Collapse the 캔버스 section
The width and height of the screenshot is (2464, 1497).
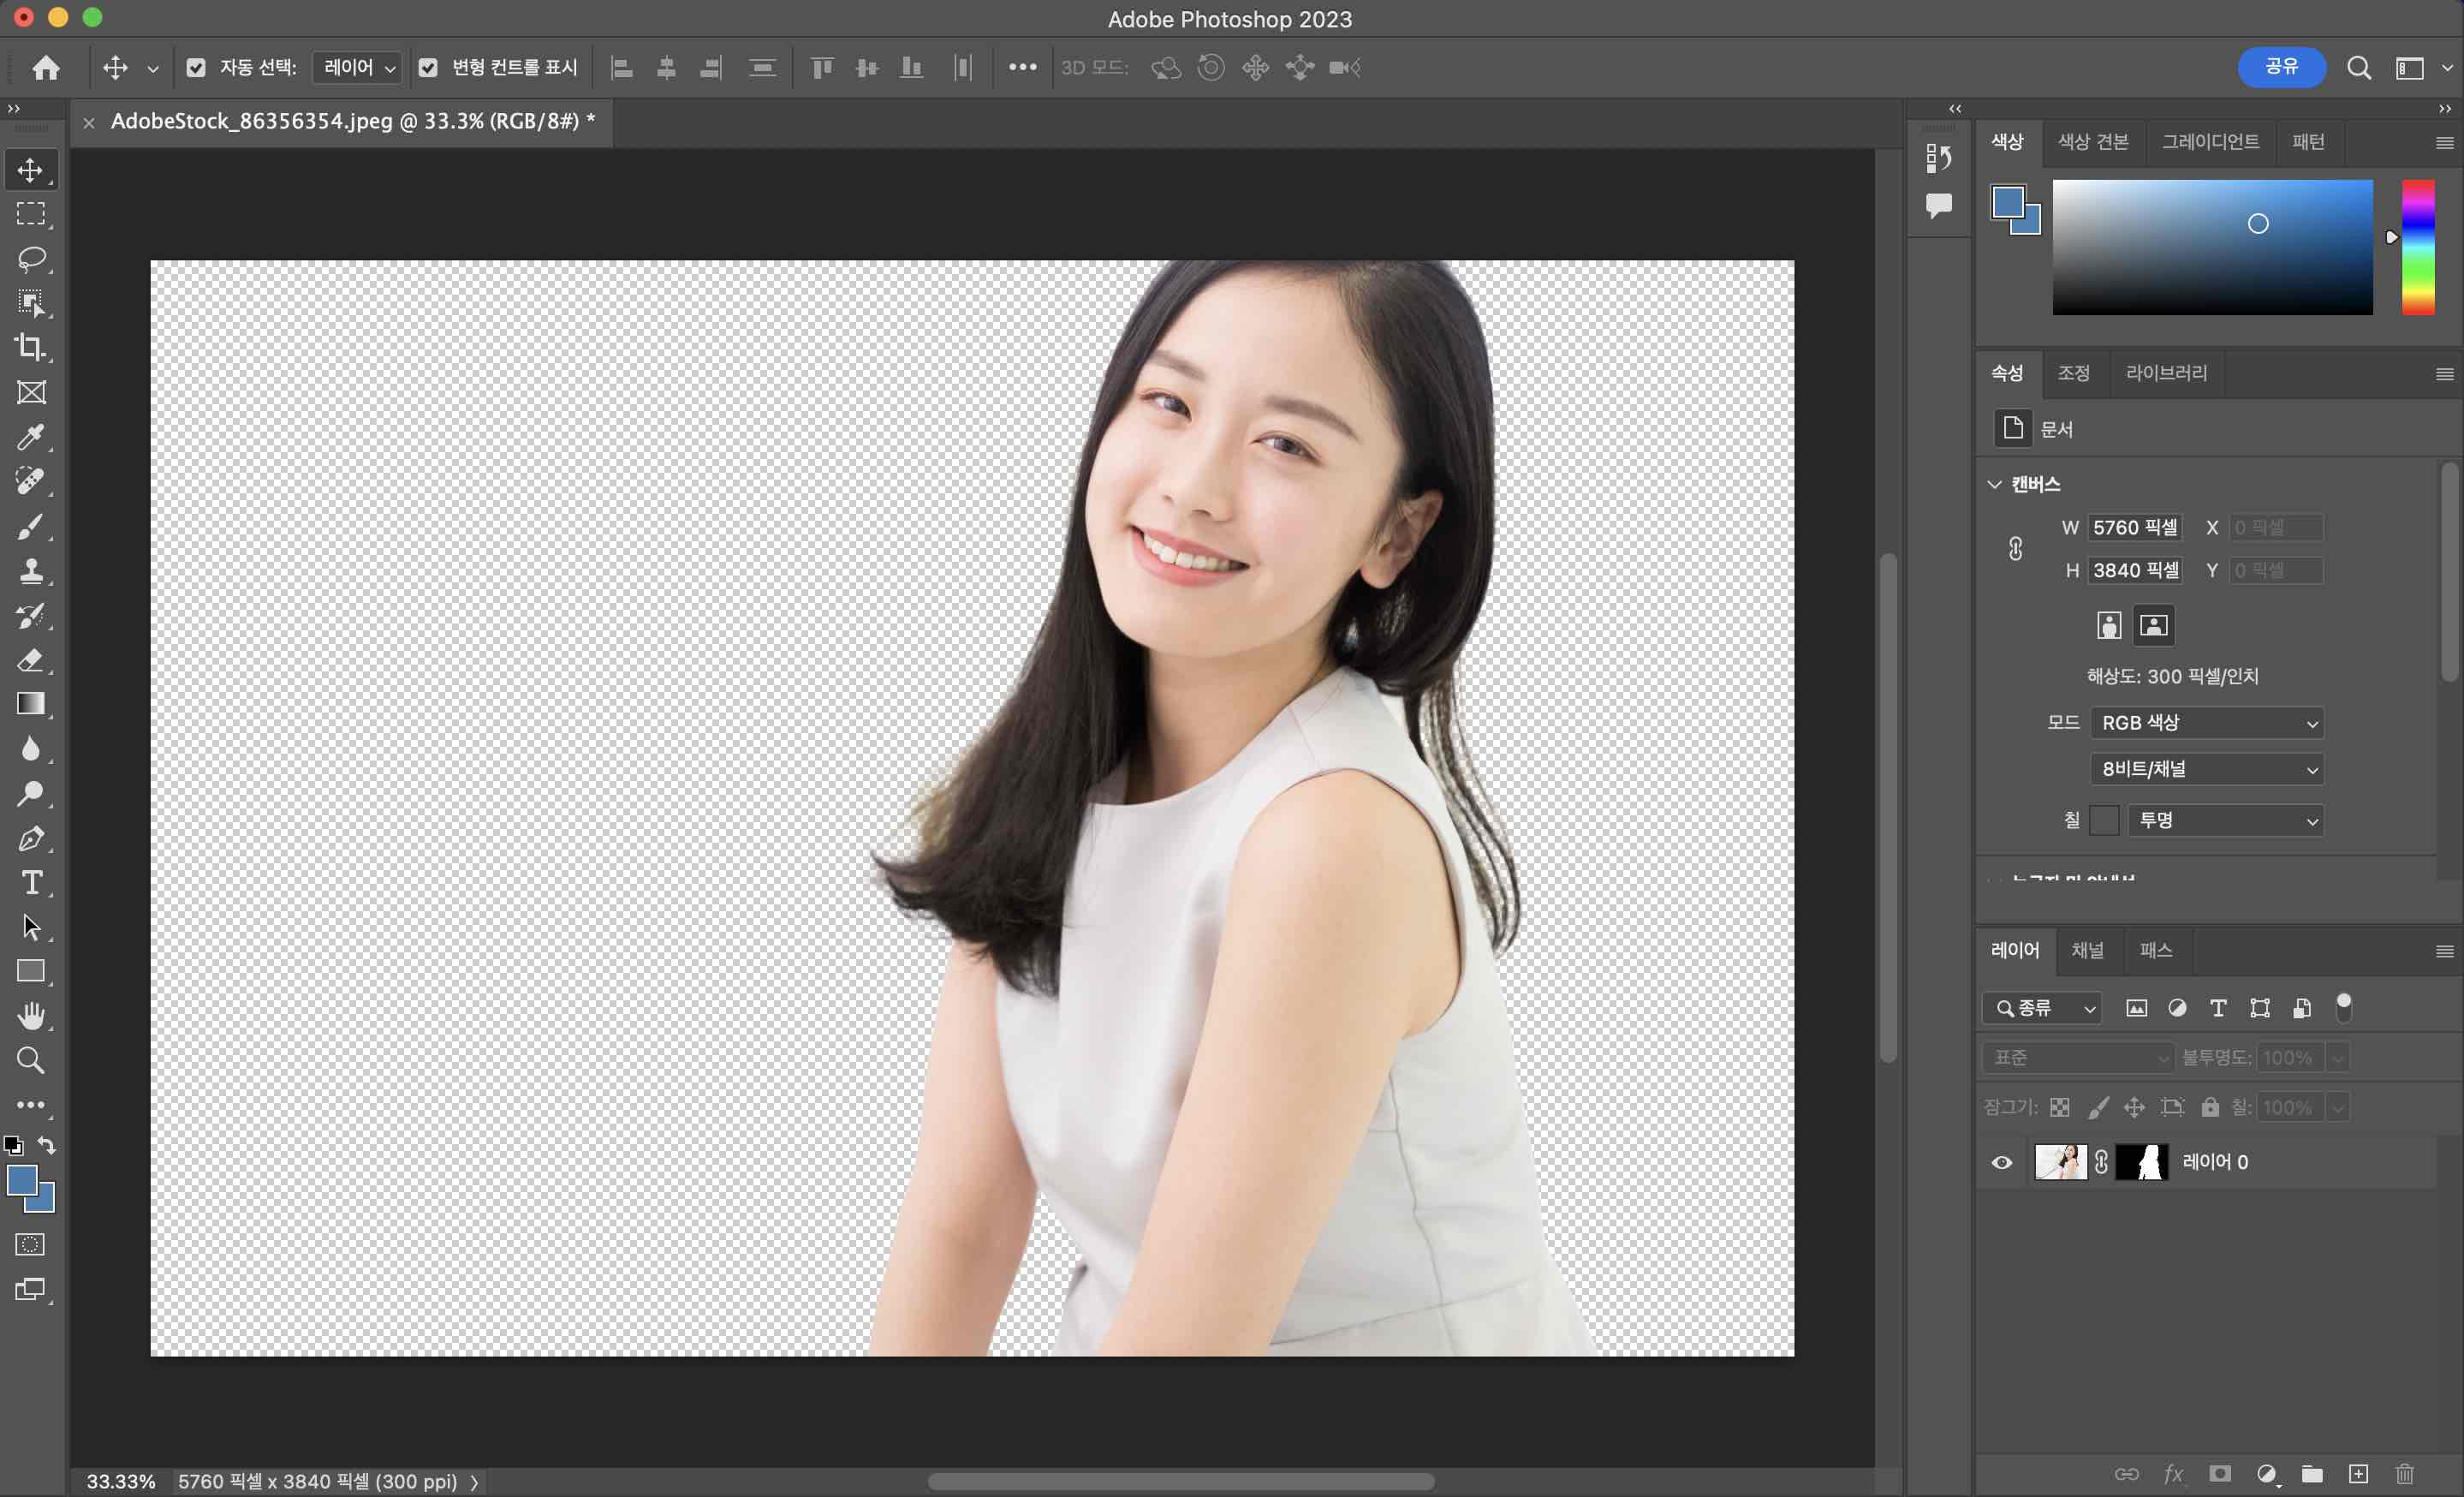(1995, 484)
